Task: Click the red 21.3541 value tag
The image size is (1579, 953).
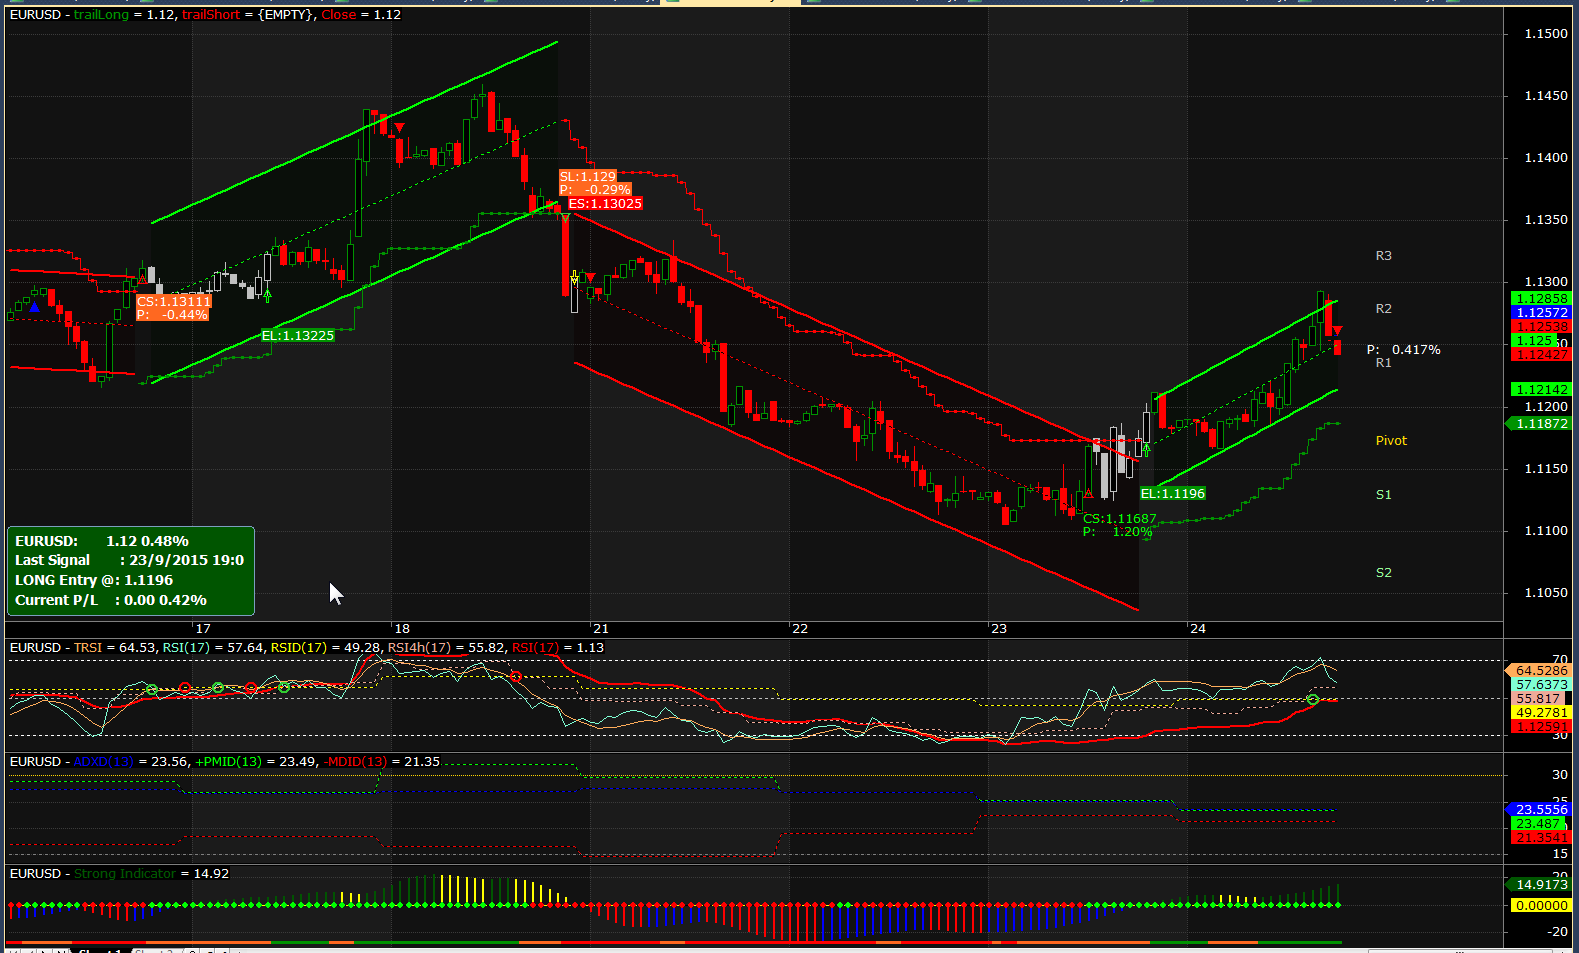Action: click(x=1541, y=837)
